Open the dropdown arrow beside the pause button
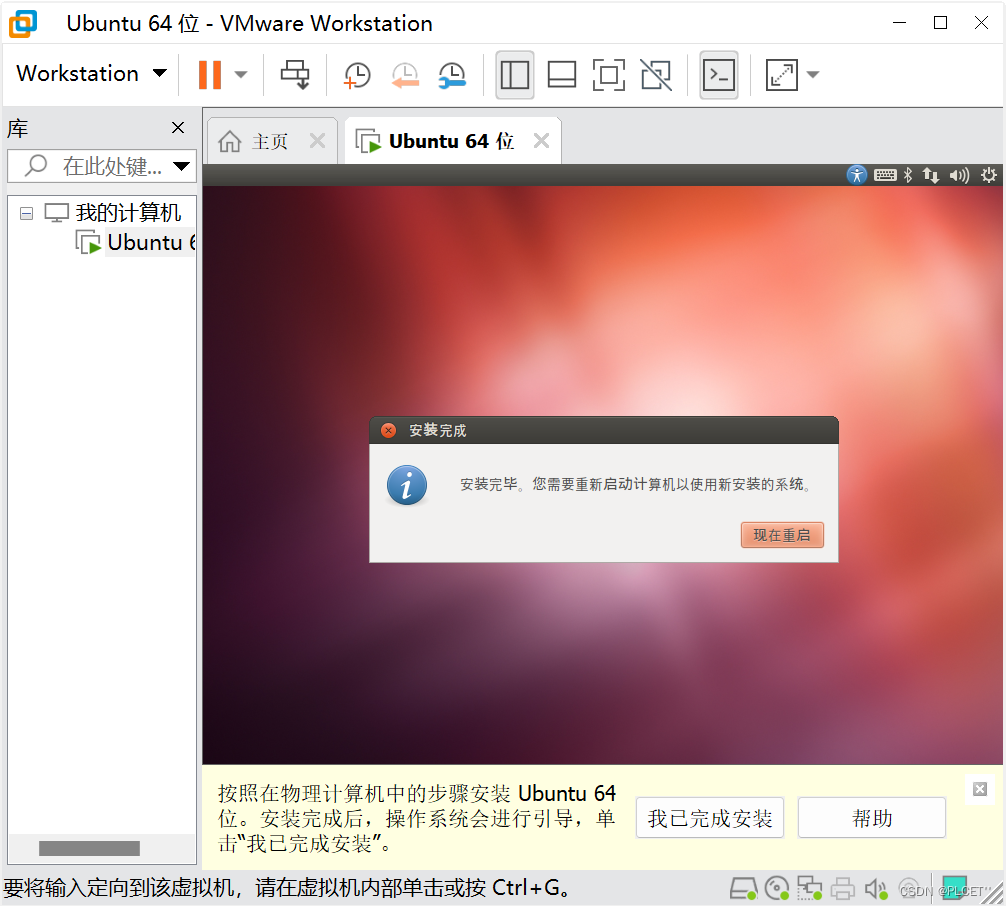The width and height of the screenshot is (1006, 906). coord(241,74)
